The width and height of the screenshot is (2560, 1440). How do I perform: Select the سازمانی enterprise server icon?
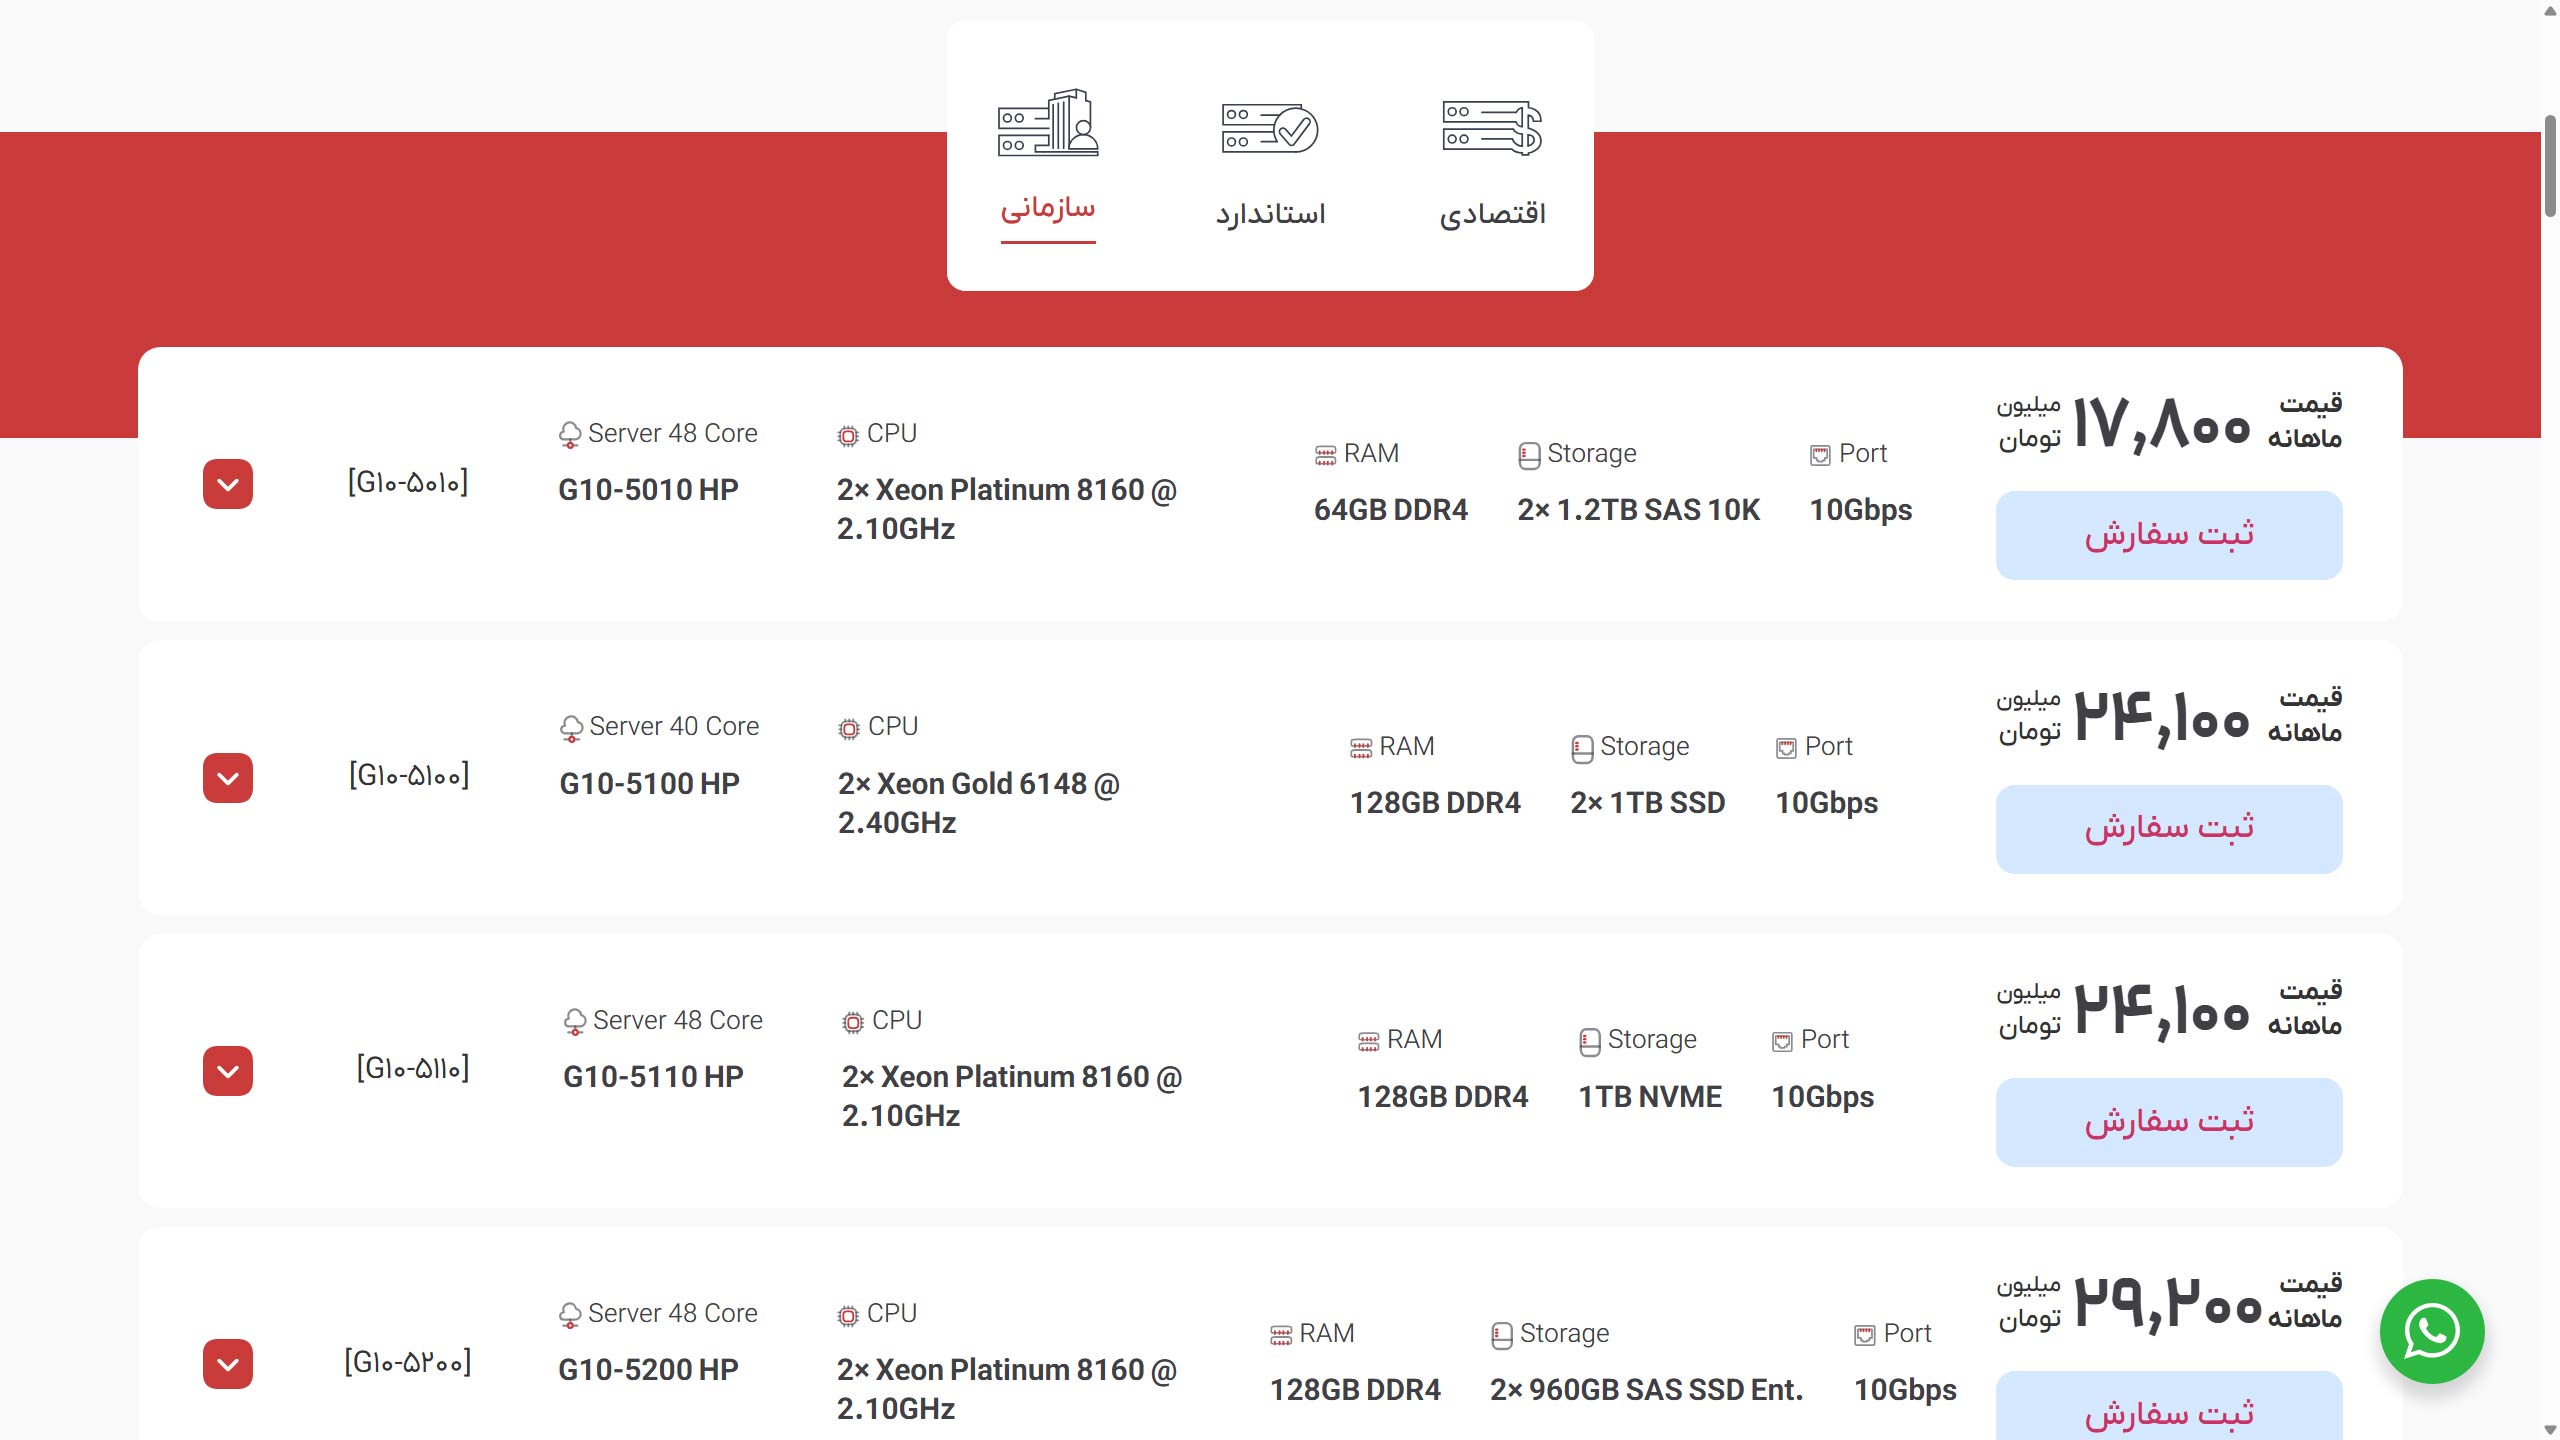pos(1048,123)
